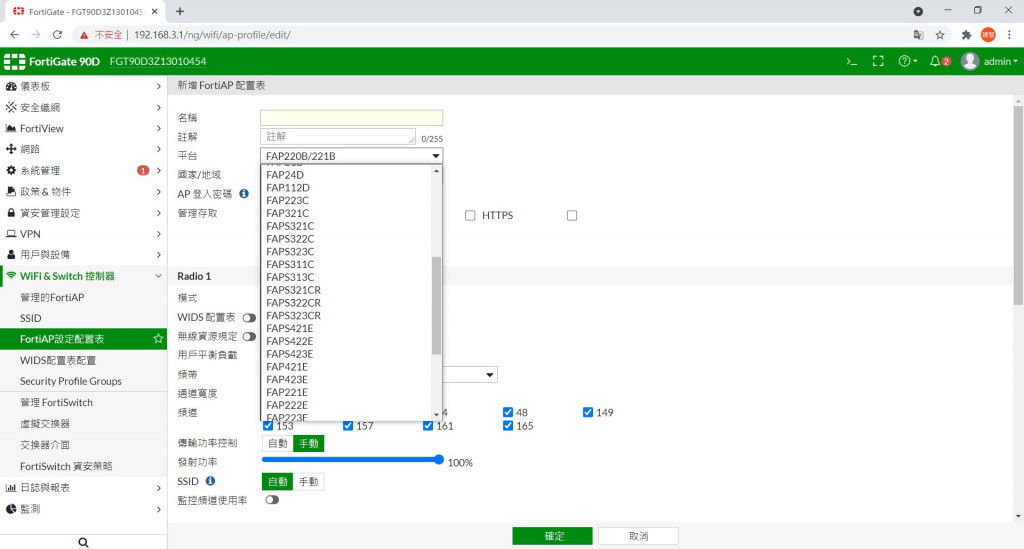Toggle the HTTPS checkbox
The image size is (1024, 549).
(470, 215)
